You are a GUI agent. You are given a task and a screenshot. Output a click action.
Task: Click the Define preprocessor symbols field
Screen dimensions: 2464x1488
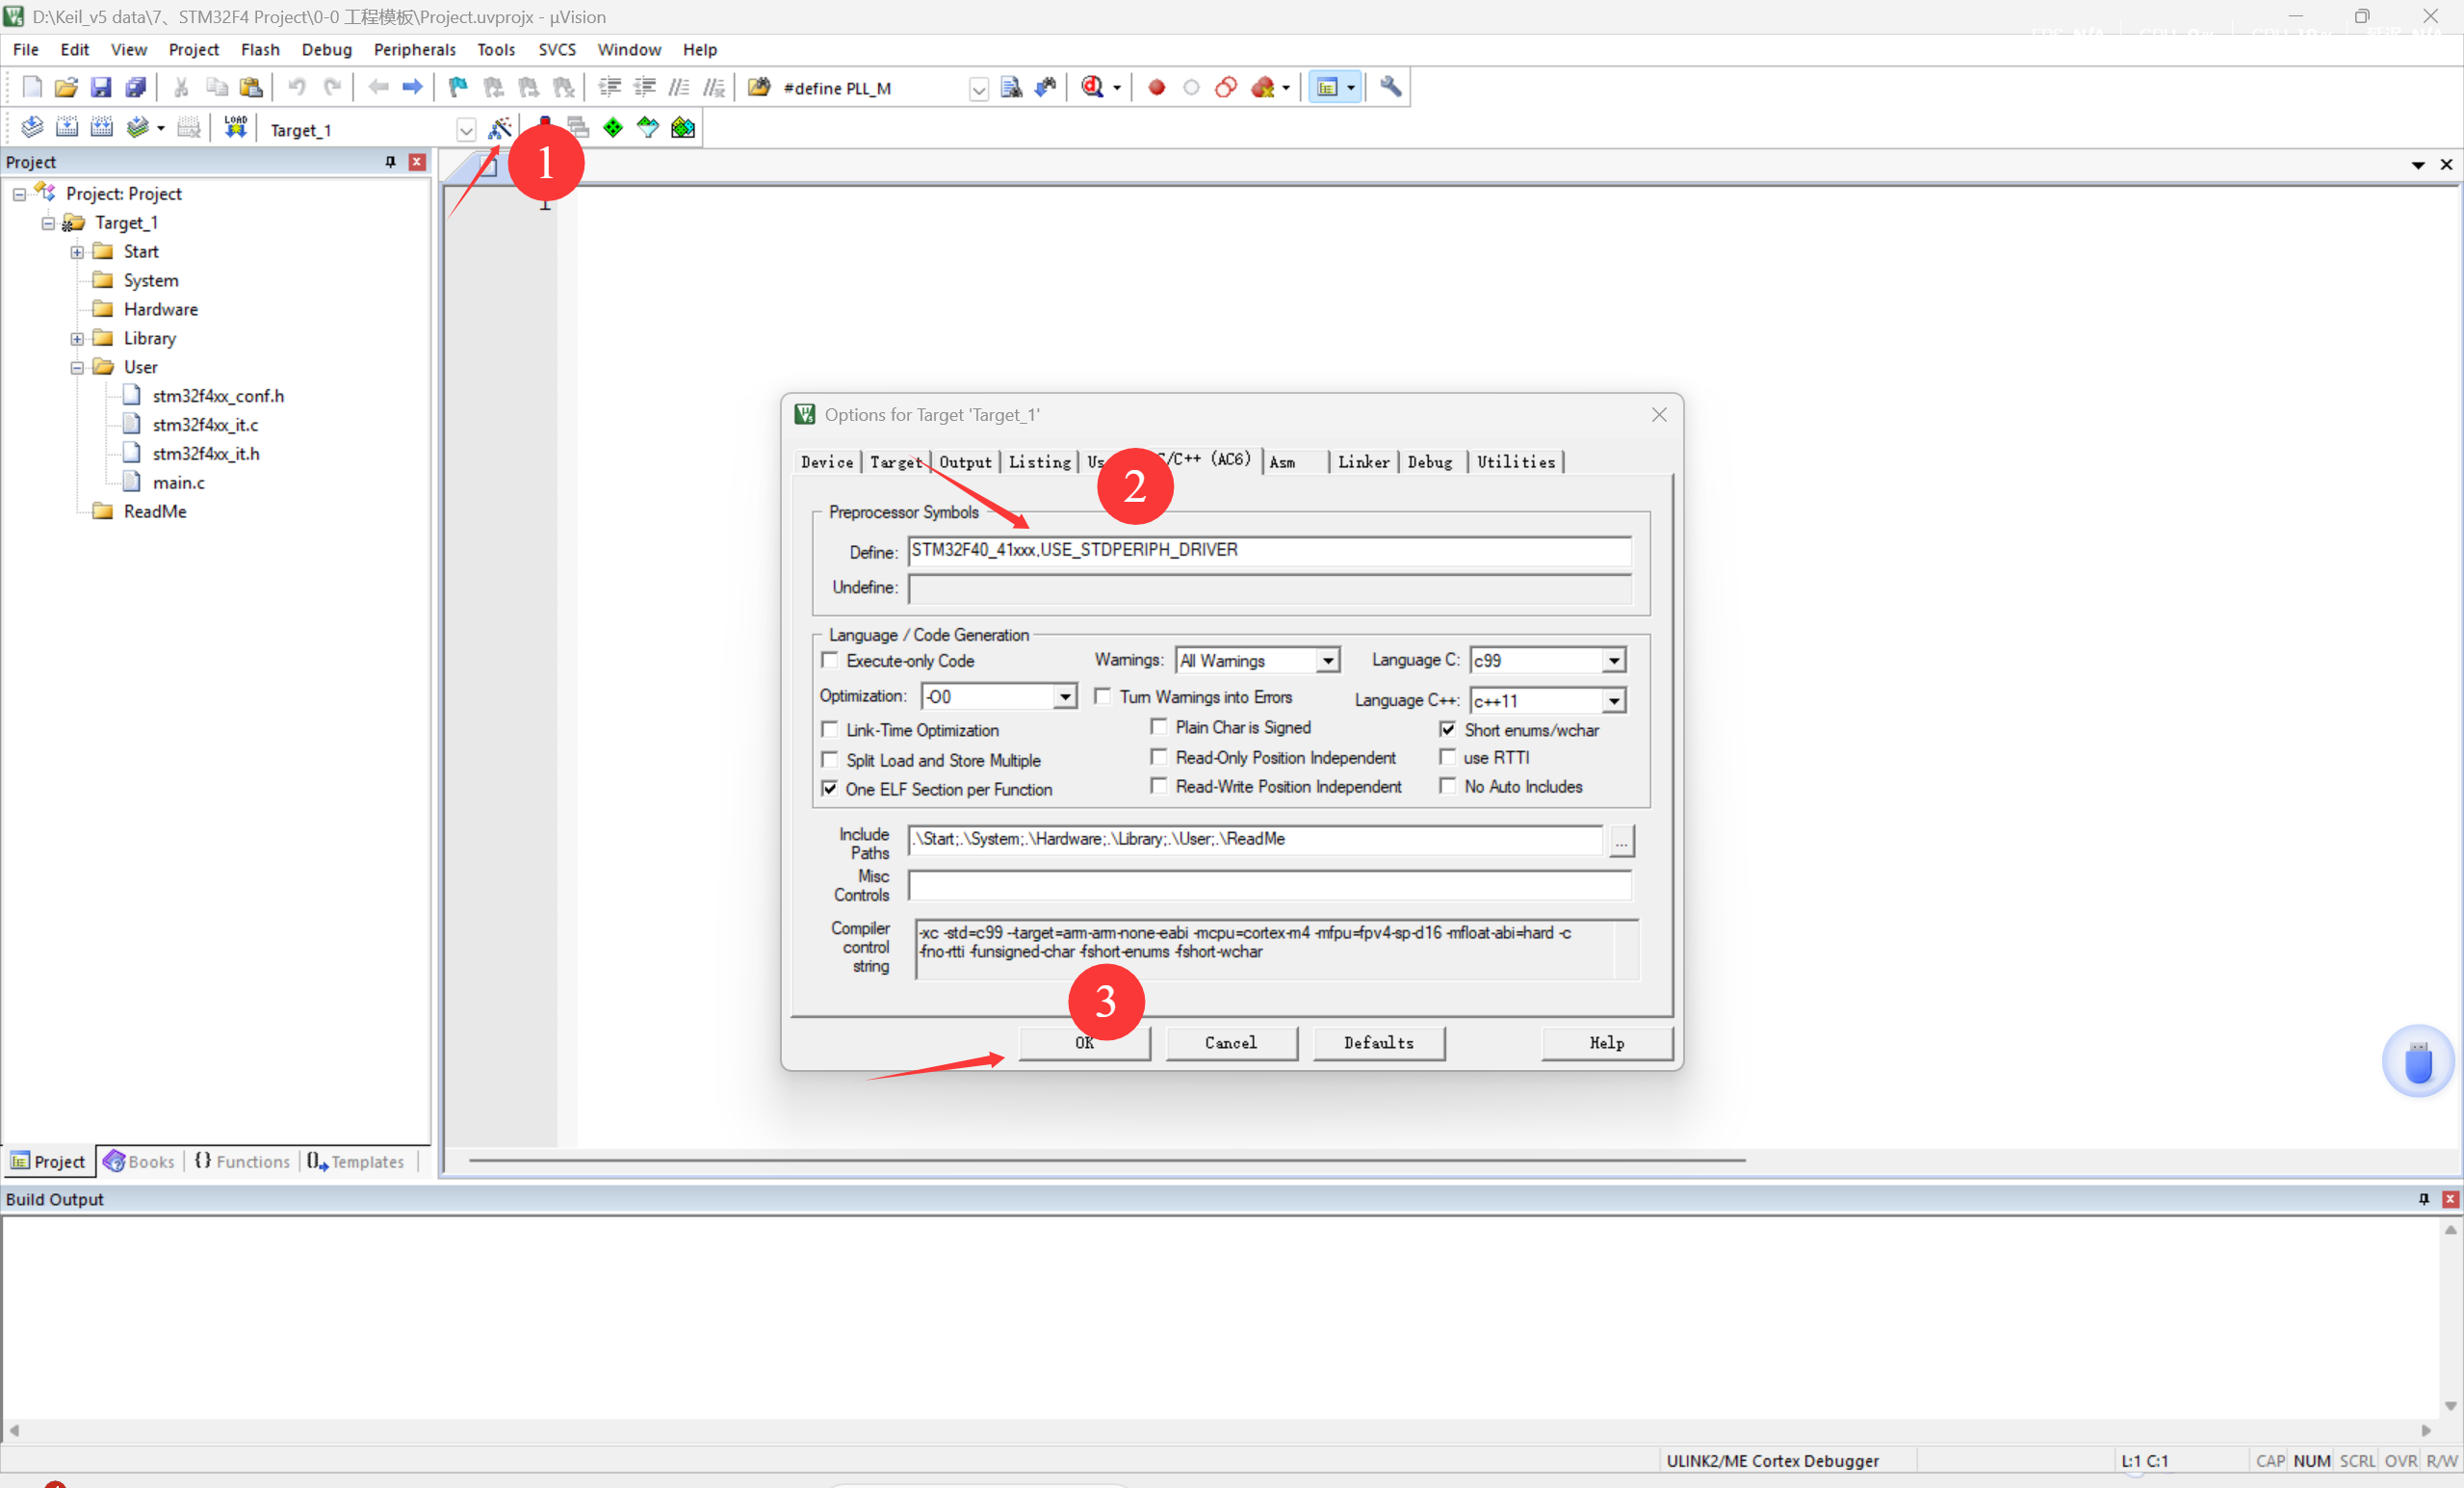tap(1268, 551)
